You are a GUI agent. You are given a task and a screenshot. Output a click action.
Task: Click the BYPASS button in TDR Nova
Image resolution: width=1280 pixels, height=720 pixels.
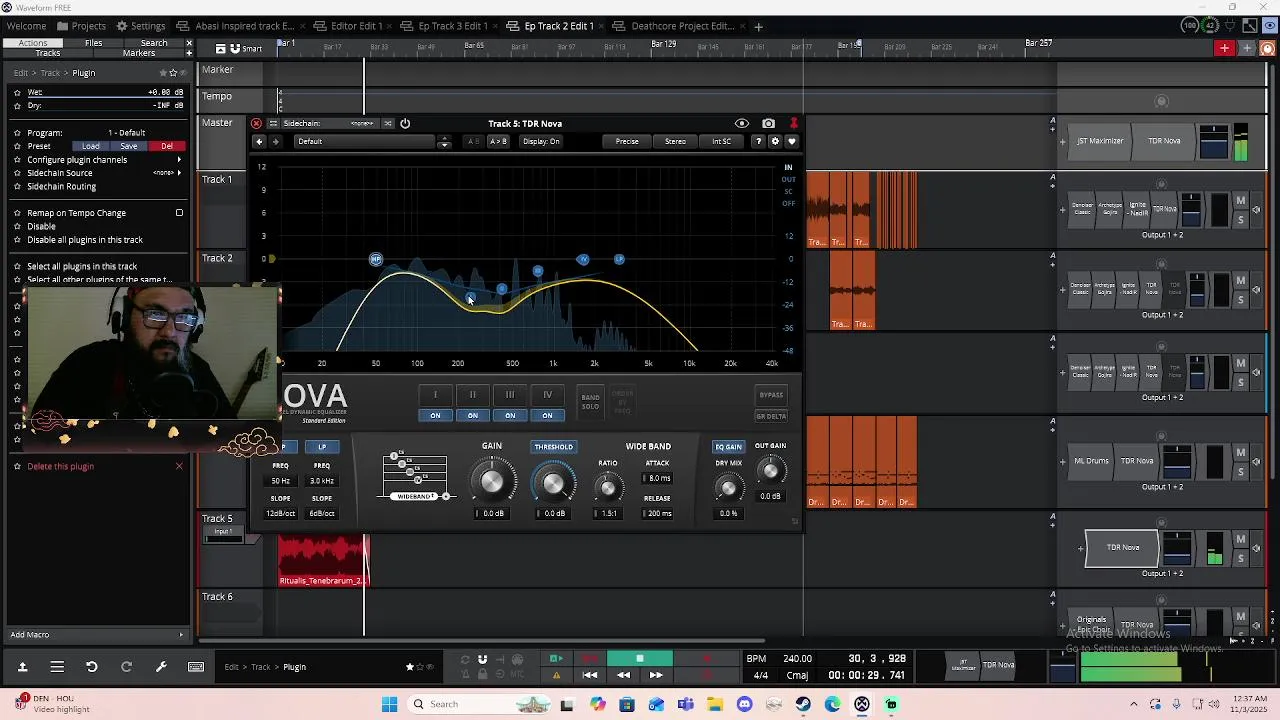pos(771,395)
